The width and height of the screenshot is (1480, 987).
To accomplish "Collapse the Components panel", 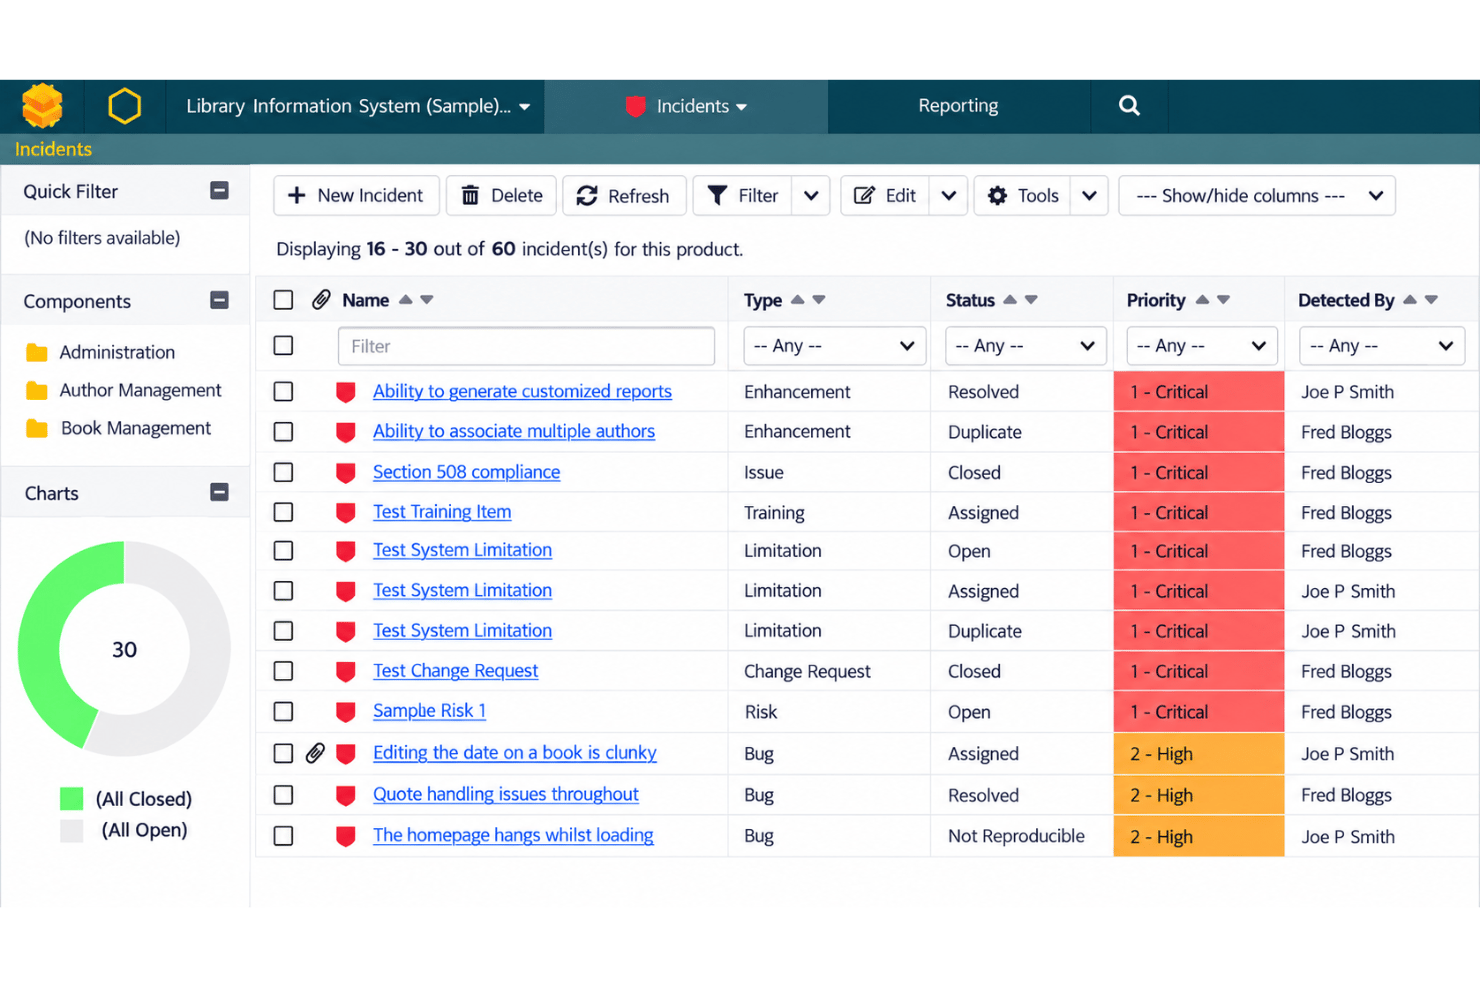I will point(219,301).
